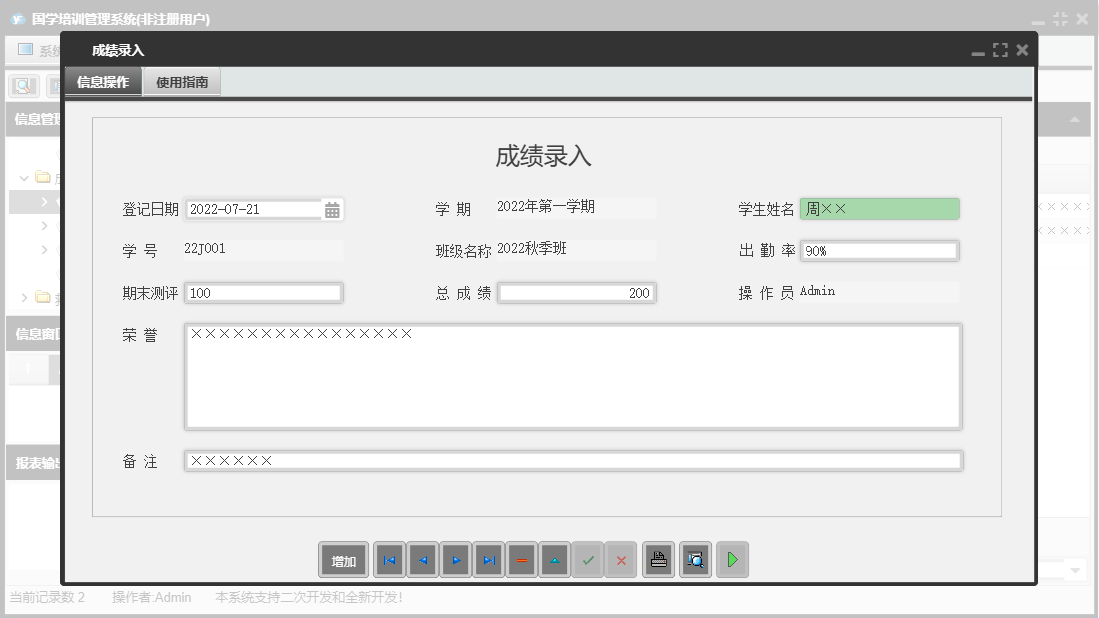Open print preview for the grade form
Image resolution: width=1099 pixels, height=618 pixels.
point(695,560)
